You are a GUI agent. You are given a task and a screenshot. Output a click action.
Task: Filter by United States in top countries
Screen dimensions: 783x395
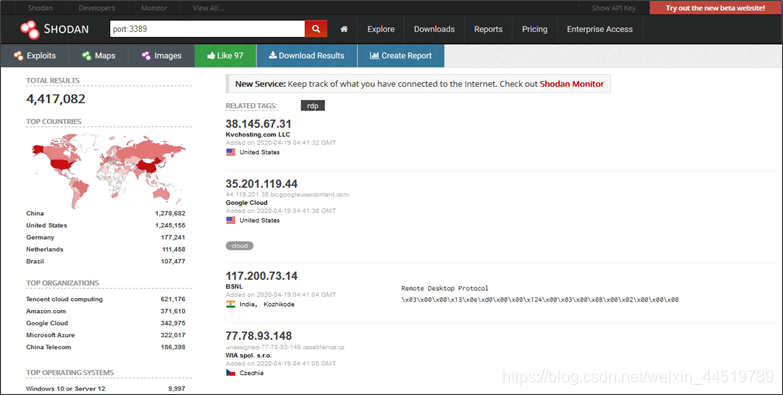tap(46, 225)
